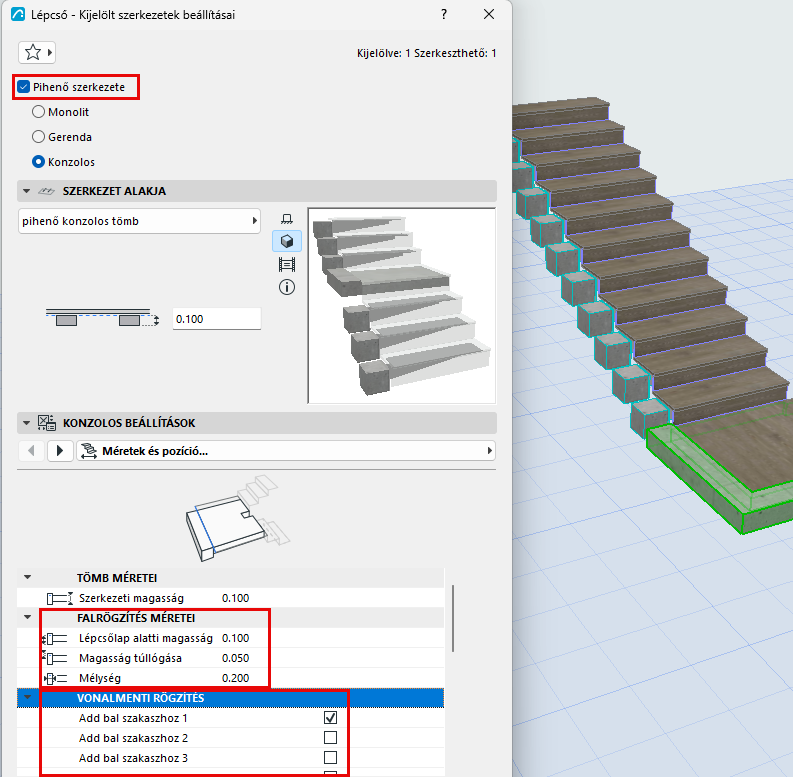This screenshot has width=793, height=777.
Task: Go to the next settings page arrow
Action: [x=60, y=451]
